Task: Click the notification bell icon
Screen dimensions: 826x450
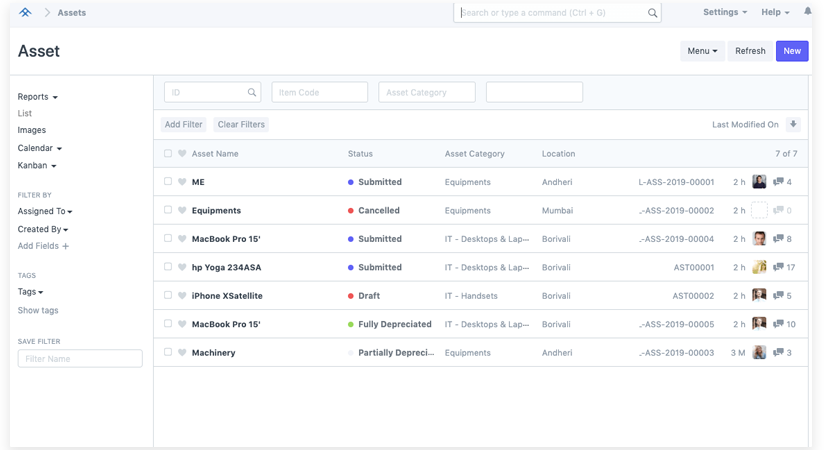Action: (x=808, y=12)
